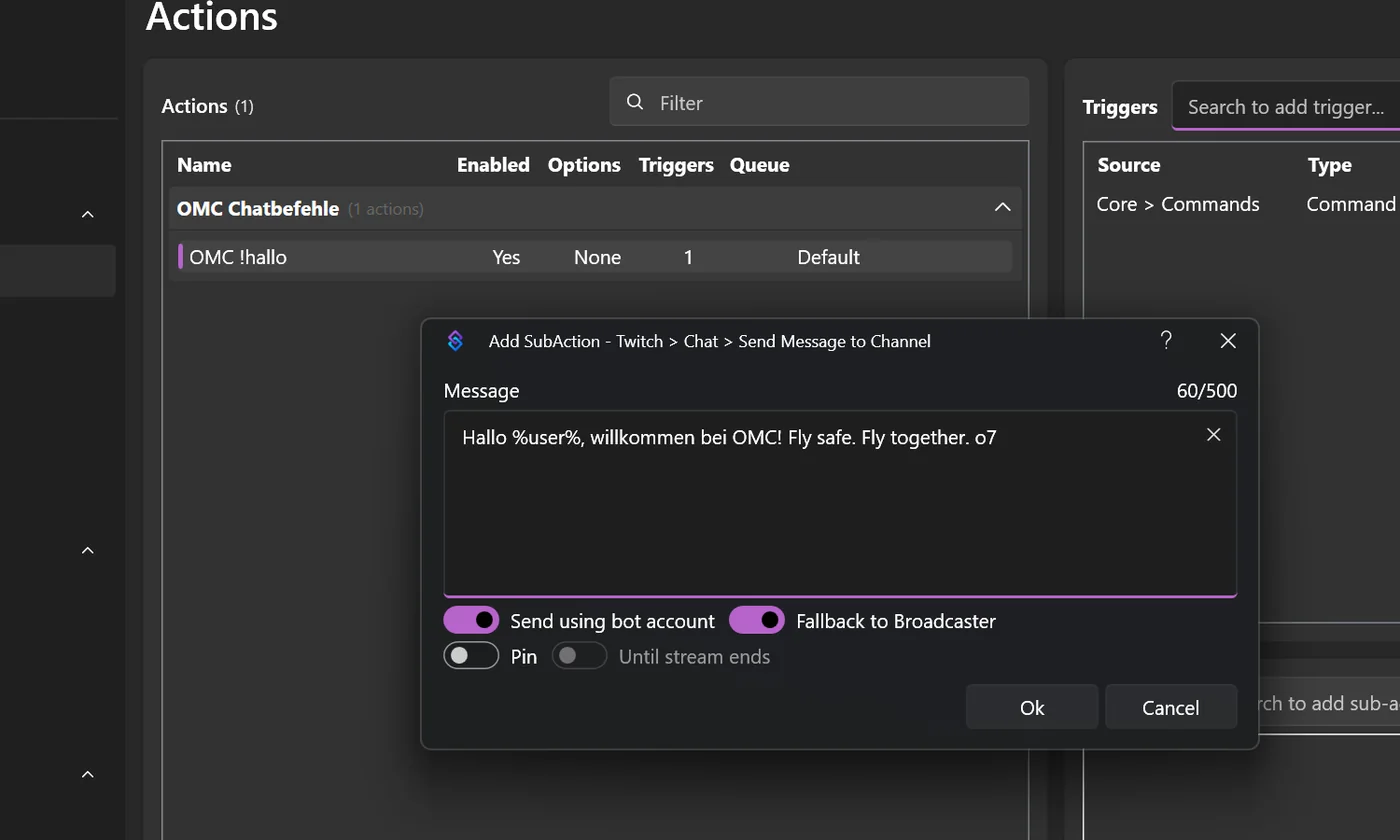Click the Streamer.bot logo in the dialog title bar
Screen dimensions: 1400x840
point(455,341)
